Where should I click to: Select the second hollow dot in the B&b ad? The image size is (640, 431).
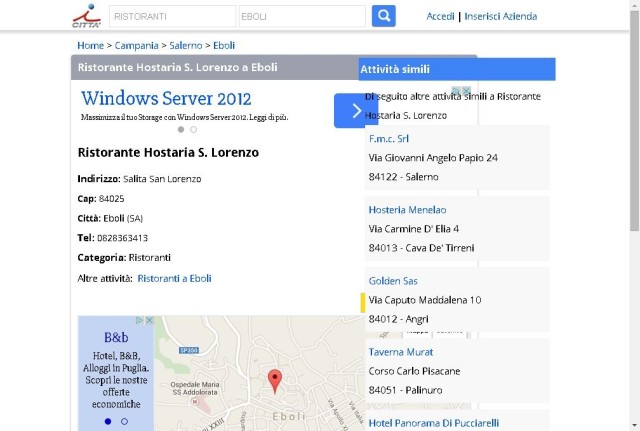pos(124,421)
